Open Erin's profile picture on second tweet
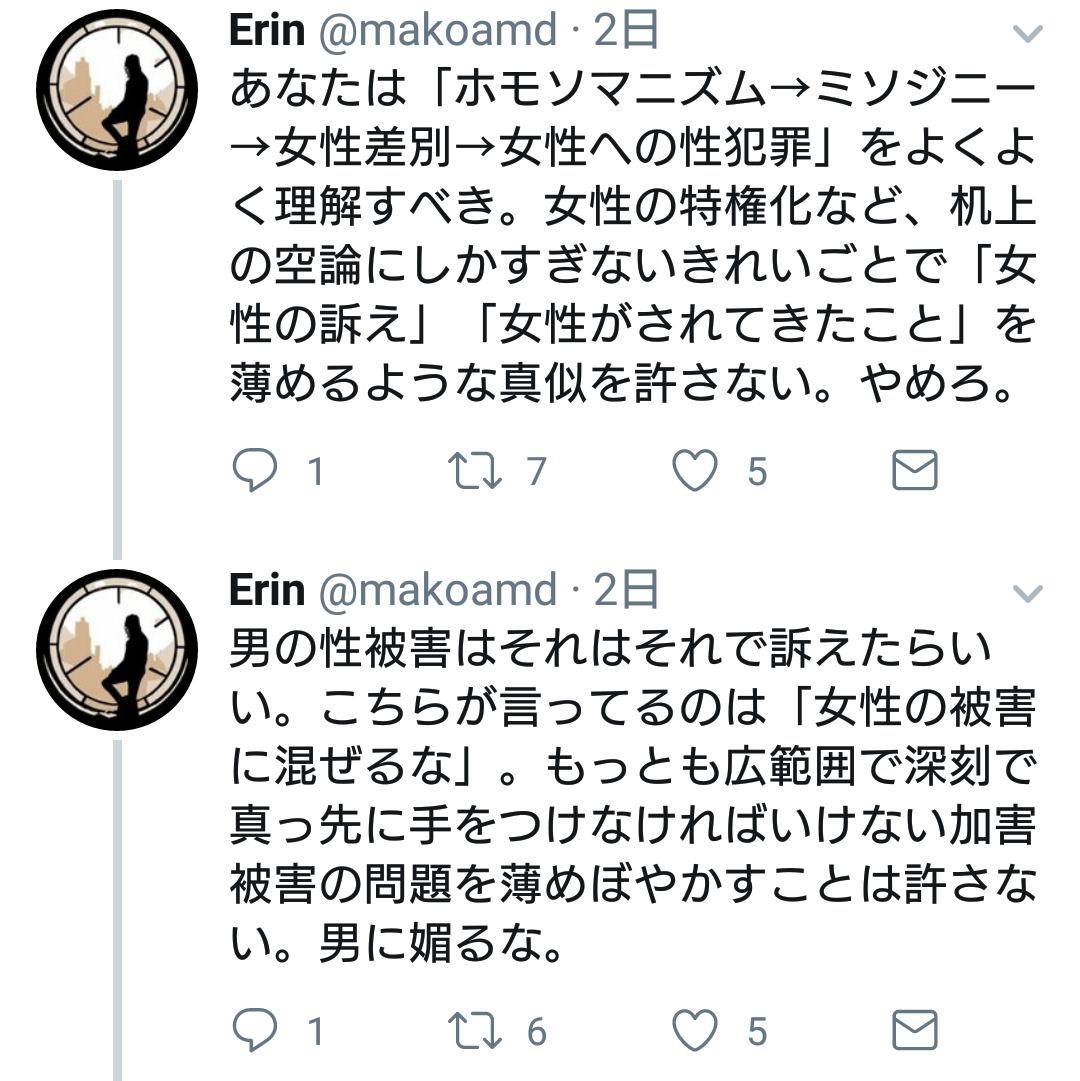 pyautogui.click(x=117, y=649)
